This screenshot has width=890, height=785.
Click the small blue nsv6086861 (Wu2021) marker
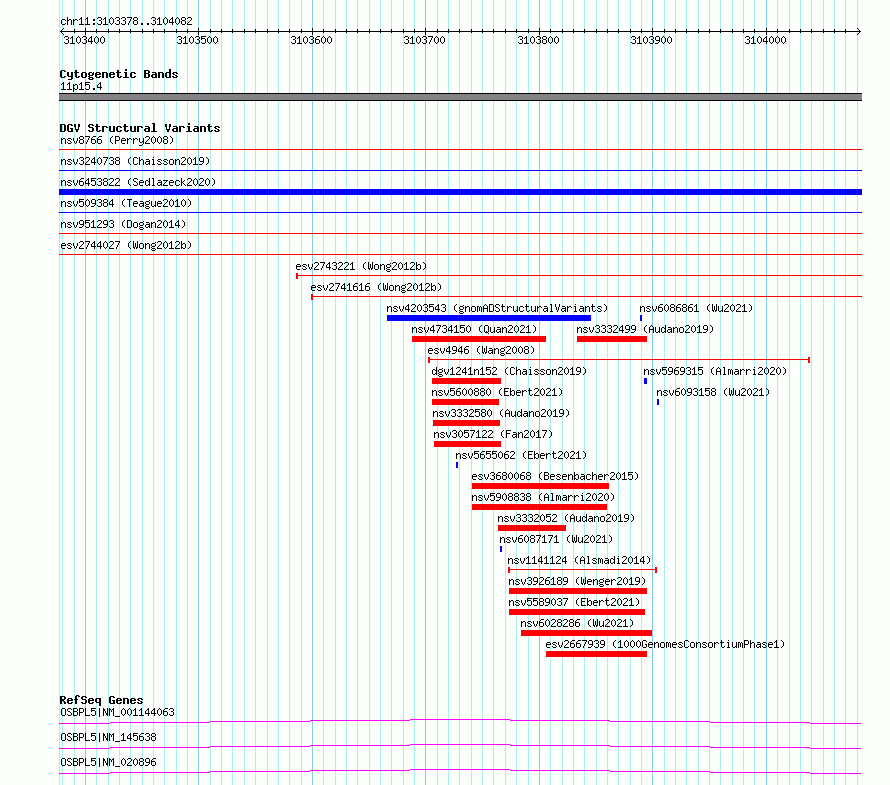click(641, 318)
